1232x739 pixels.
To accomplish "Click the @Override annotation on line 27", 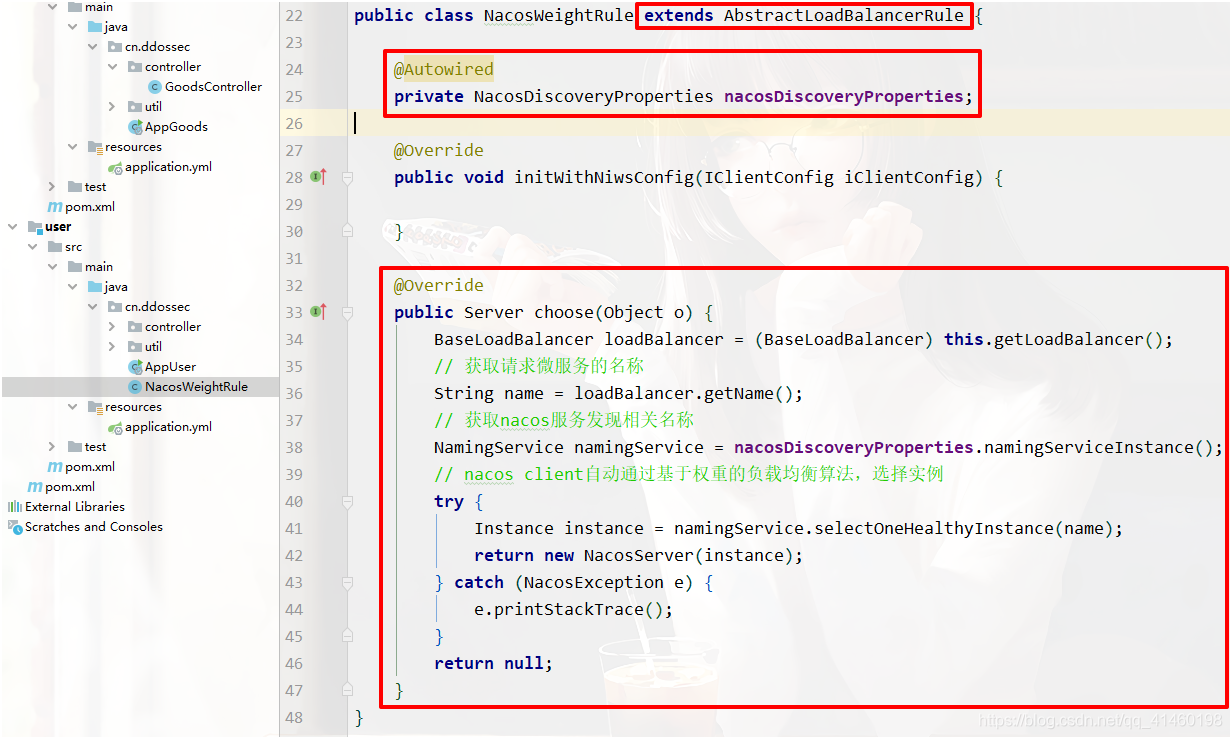I will coord(438,150).
